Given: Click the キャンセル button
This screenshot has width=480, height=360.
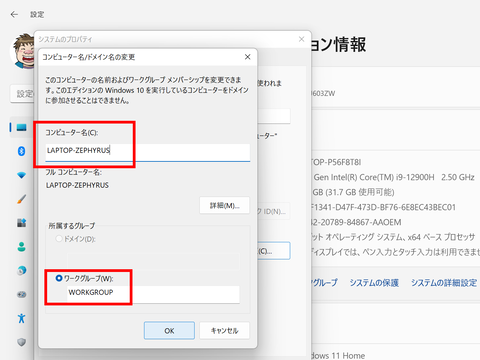Looking at the screenshot, I should click(224, 330).
